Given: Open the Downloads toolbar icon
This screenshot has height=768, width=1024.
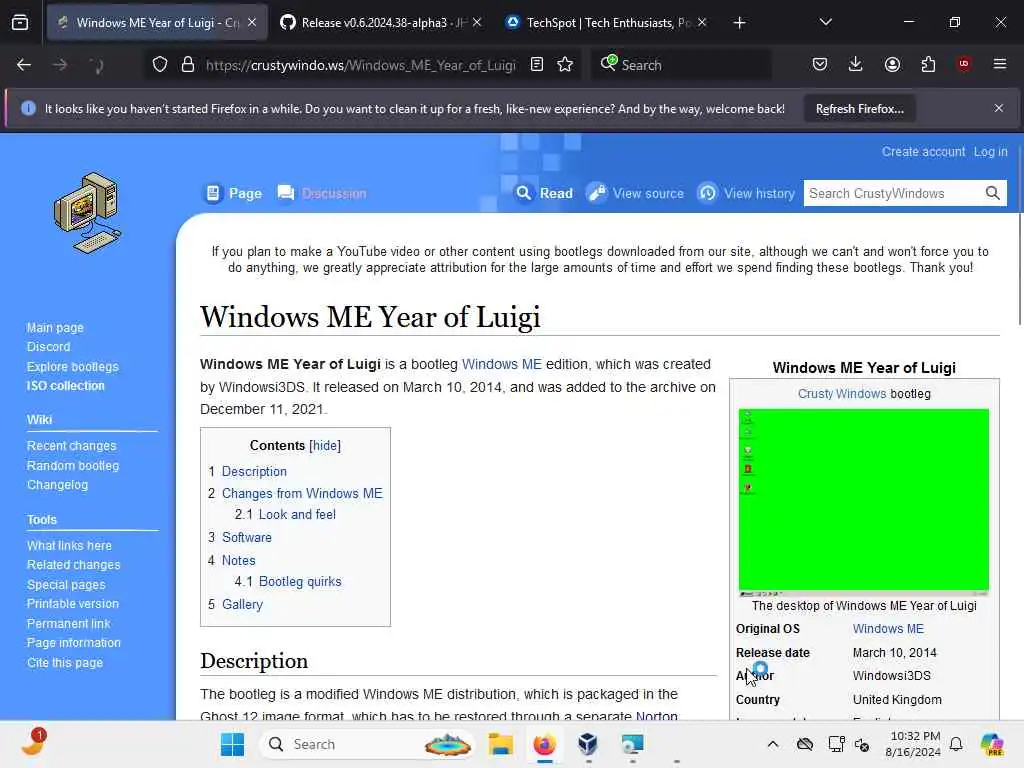Looking at the screenshot, I should pyautogui.click(x=856, y=65).
